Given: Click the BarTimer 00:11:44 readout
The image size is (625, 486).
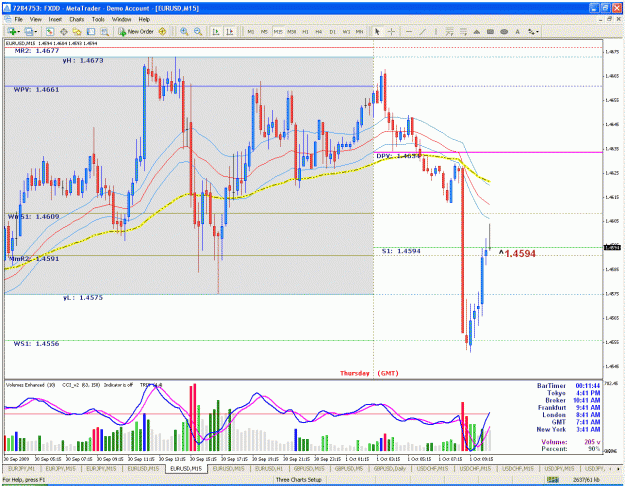Looking at the screenshot, I should [568, 386].
